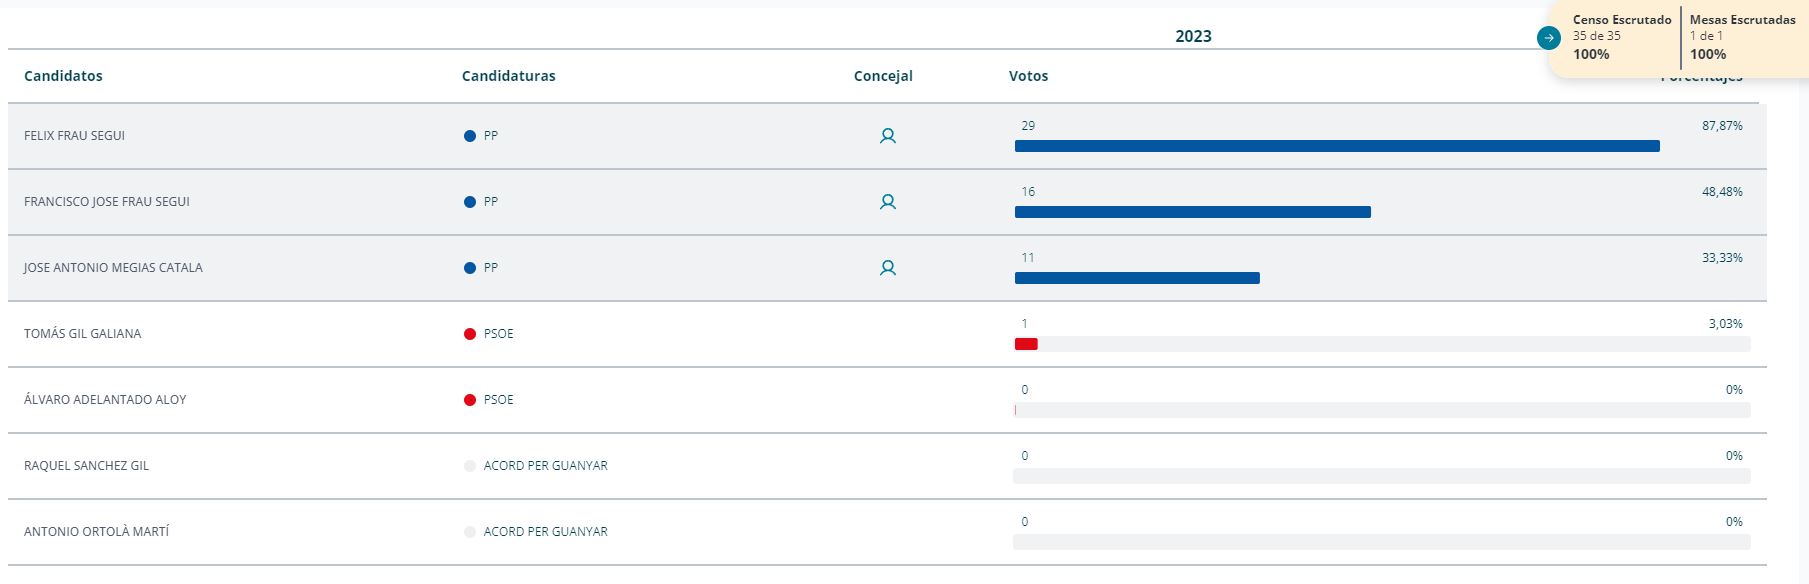
Task: Click the councillor icon for Felix Frau Segui
Action: pos(887,136)
